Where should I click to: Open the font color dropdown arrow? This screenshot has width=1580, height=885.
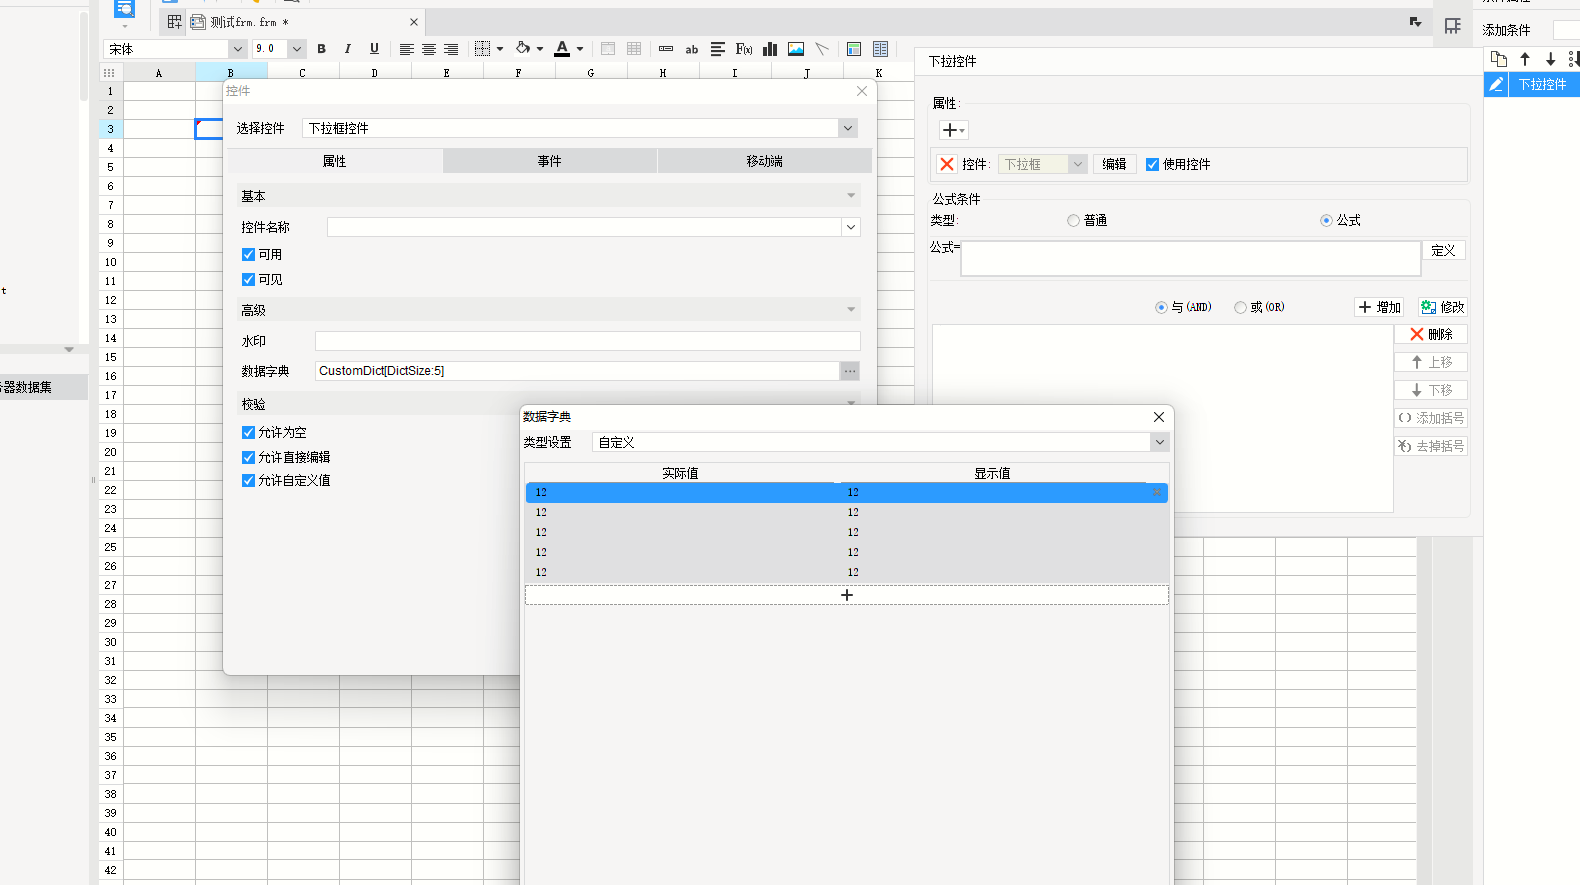[x=580, y=49]
